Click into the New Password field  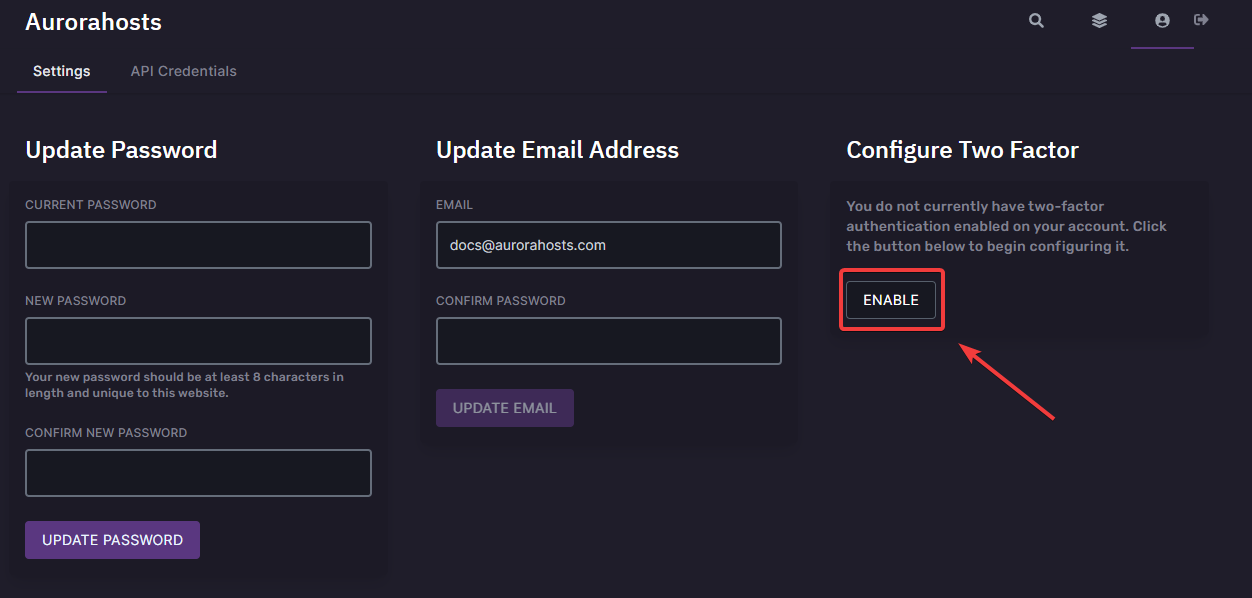coord(198,341)
